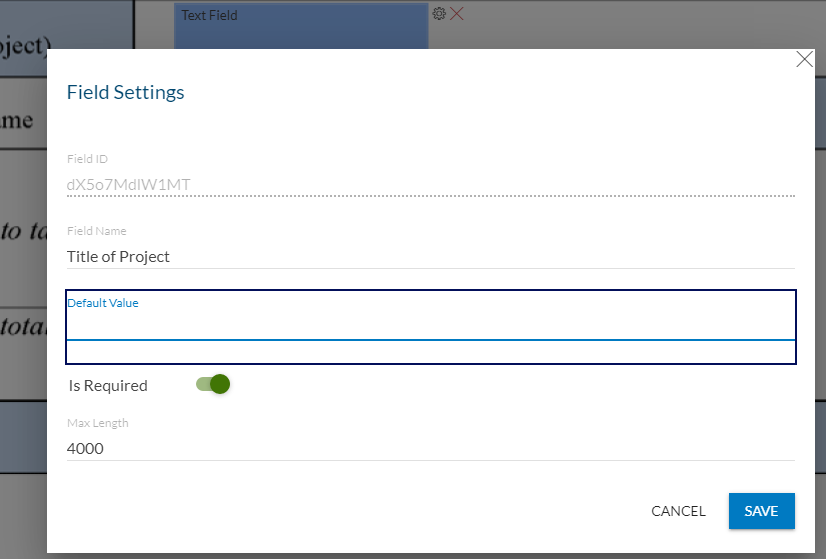Screen dimensions: 826x559
Task: Click the Field Settings dialog heading
Action: click(x=125, y=92)
